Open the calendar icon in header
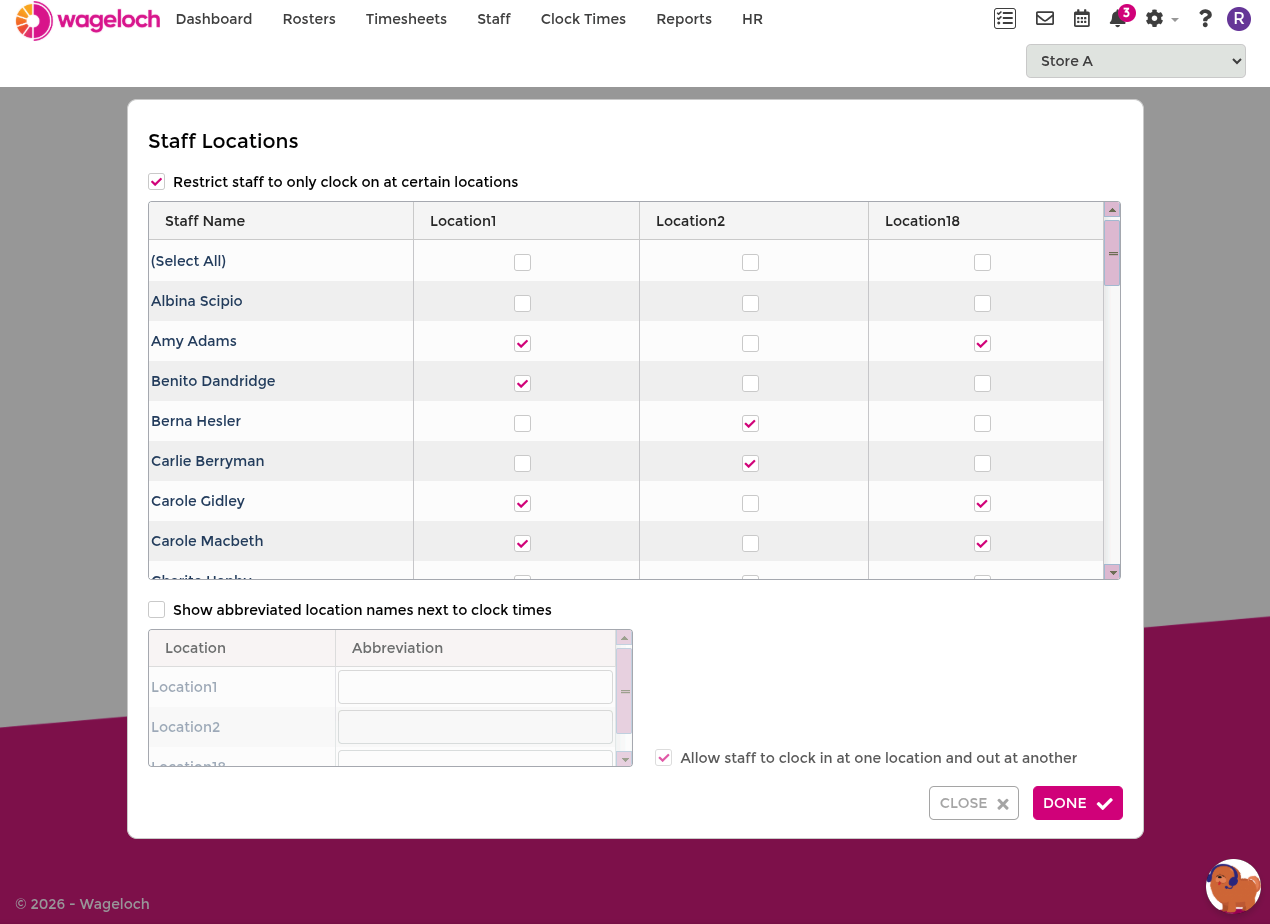Viewport: 1270px width, 924px height. pyautogui.click(x=1082, y=18)
